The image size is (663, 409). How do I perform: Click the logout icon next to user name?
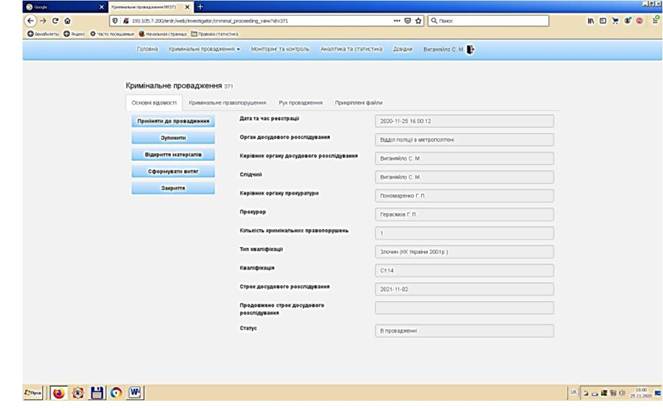pyautogui.click(x=471, y=49)
